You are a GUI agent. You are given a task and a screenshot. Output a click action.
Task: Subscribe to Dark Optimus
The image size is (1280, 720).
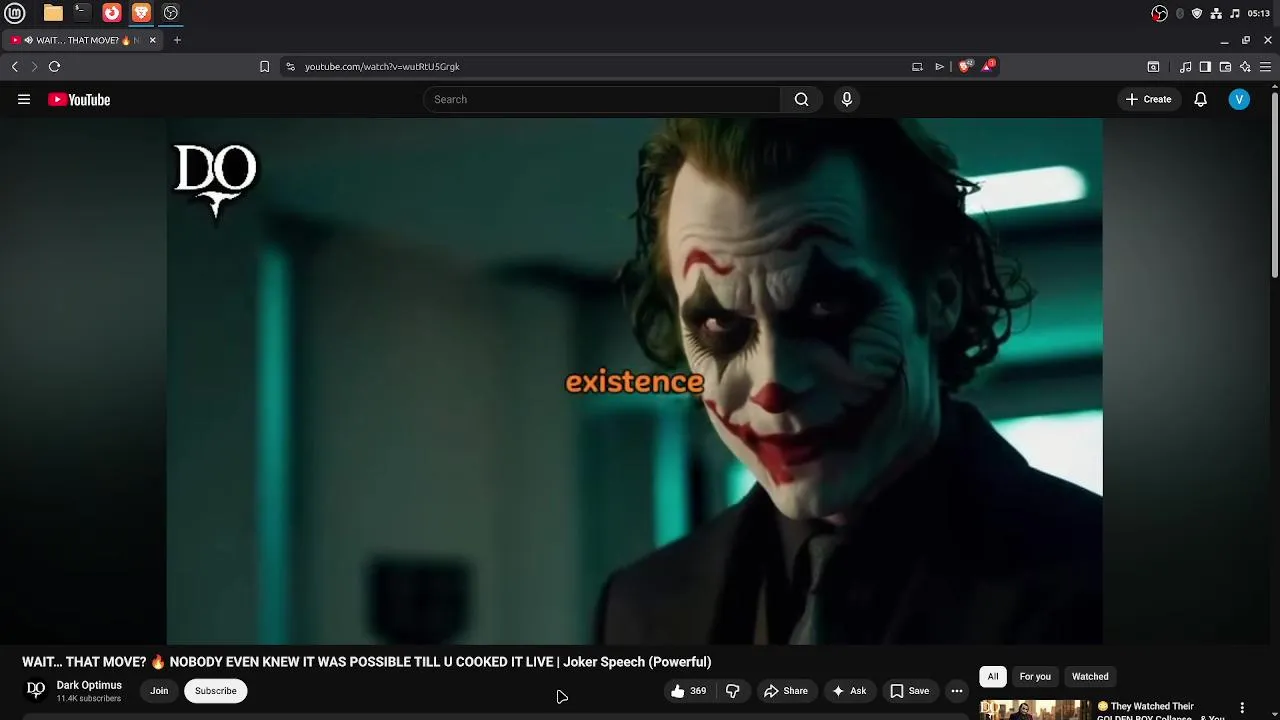tap(216, 691)
